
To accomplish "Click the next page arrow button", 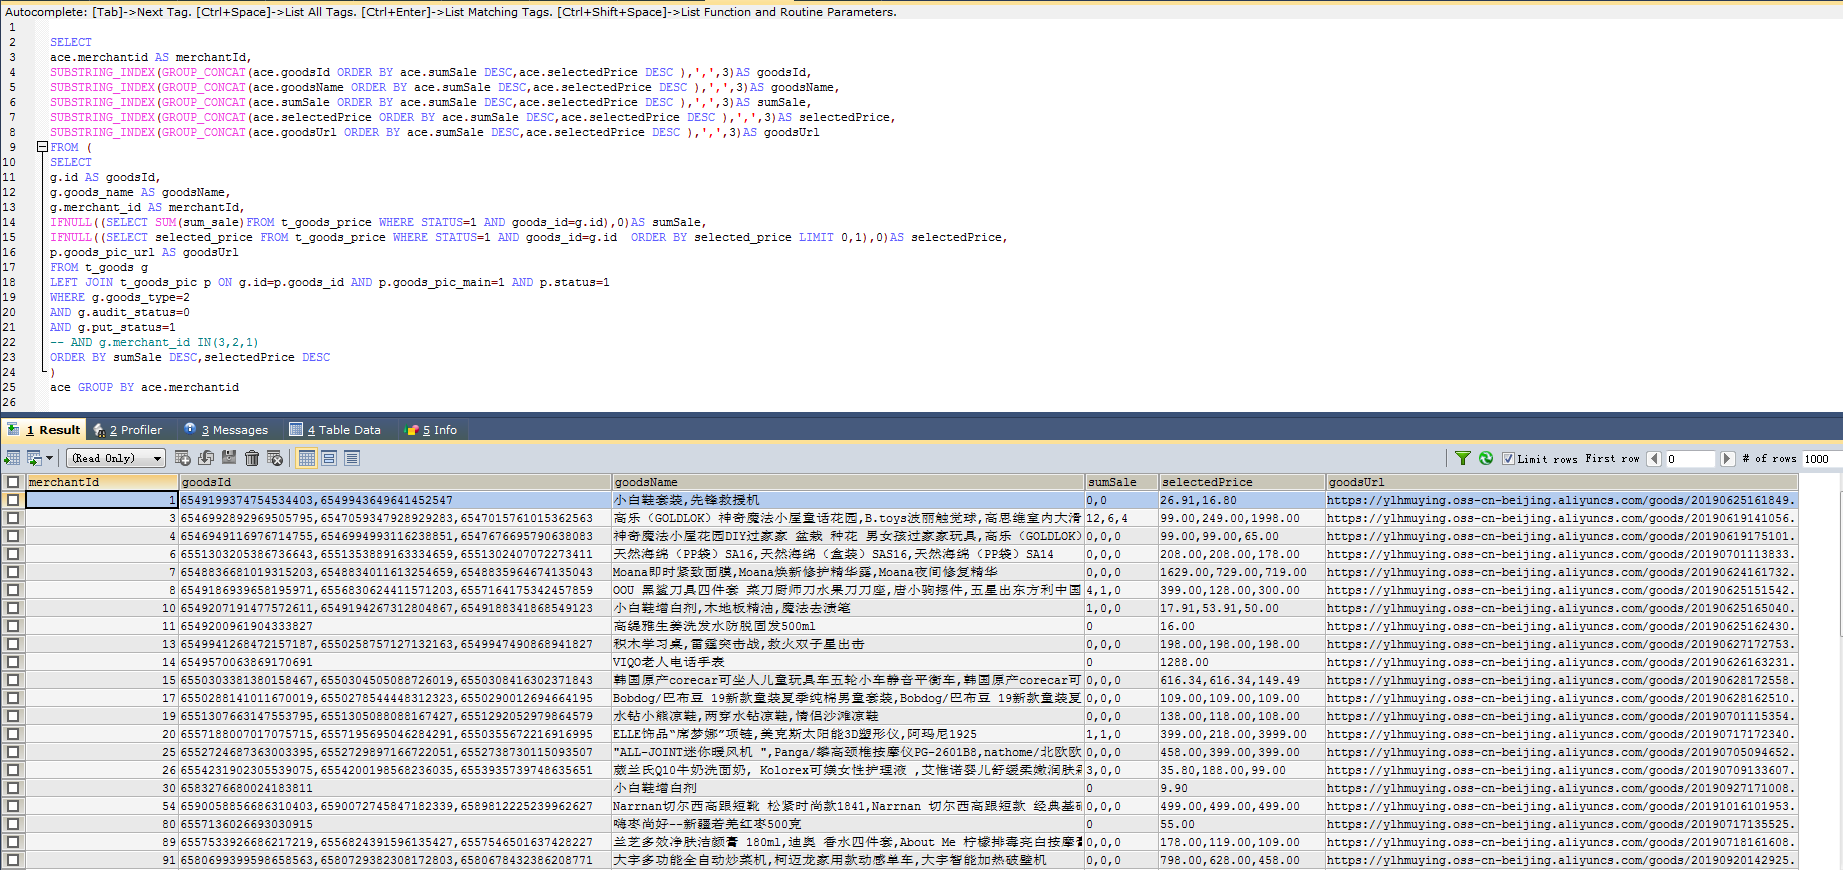I will point(1727,459).
